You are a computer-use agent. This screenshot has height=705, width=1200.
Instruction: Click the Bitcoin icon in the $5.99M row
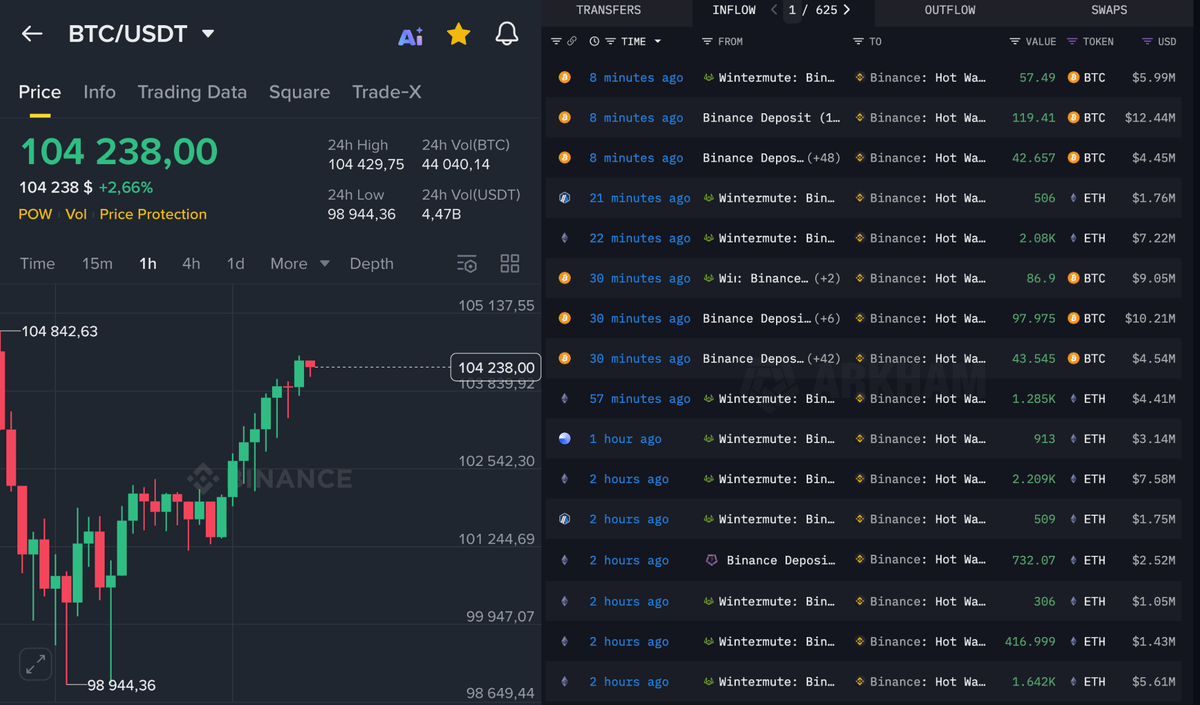click(565, 77)
